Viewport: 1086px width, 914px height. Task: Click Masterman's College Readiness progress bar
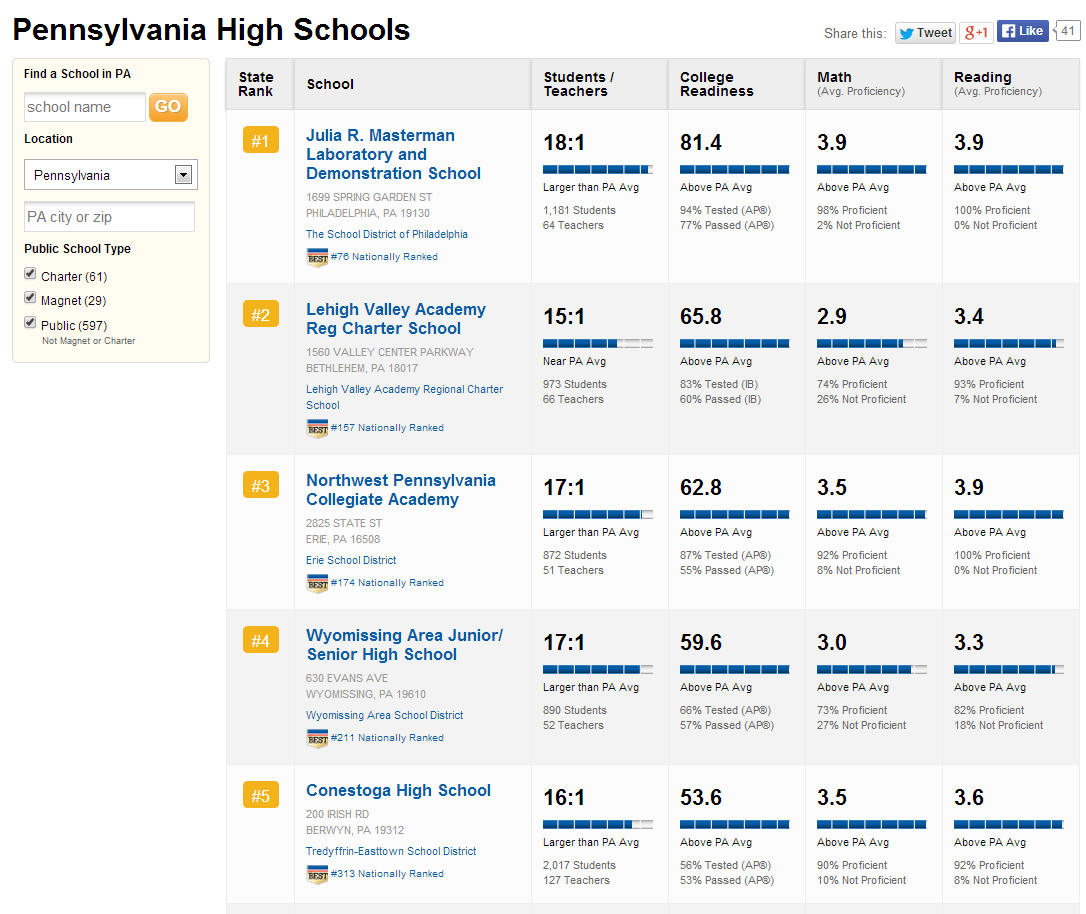pyautogui.click(x=734, y=169)
